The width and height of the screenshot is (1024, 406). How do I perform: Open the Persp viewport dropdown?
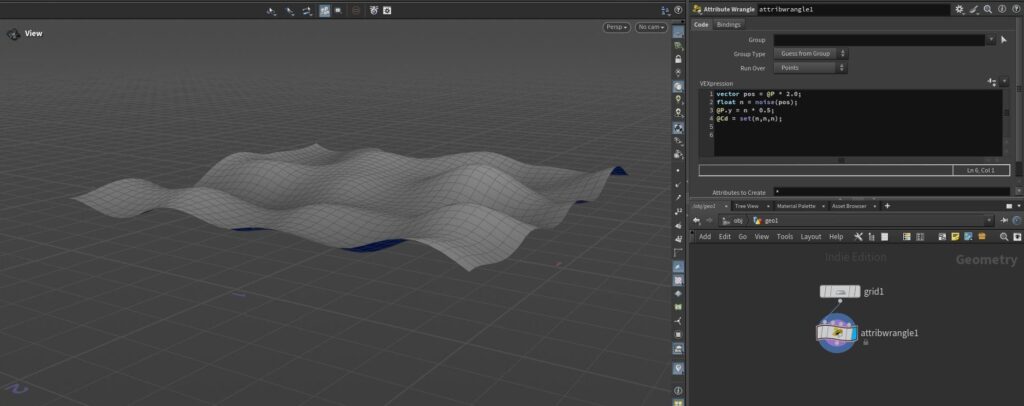pyautogui.click(x=616, y=27)
